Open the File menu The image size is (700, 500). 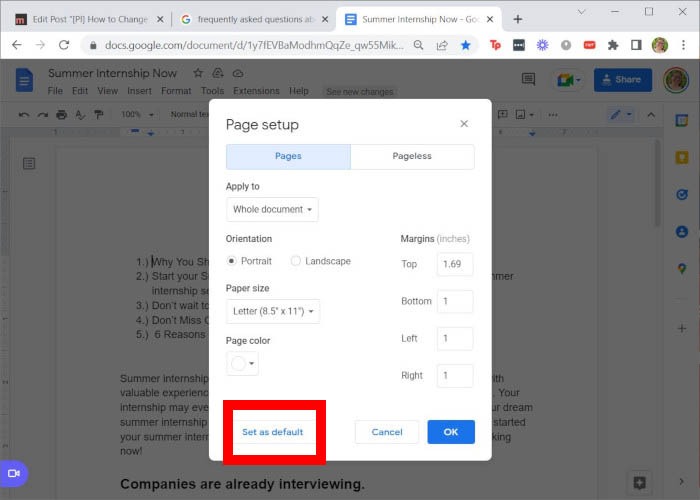[x=55, y=91]
